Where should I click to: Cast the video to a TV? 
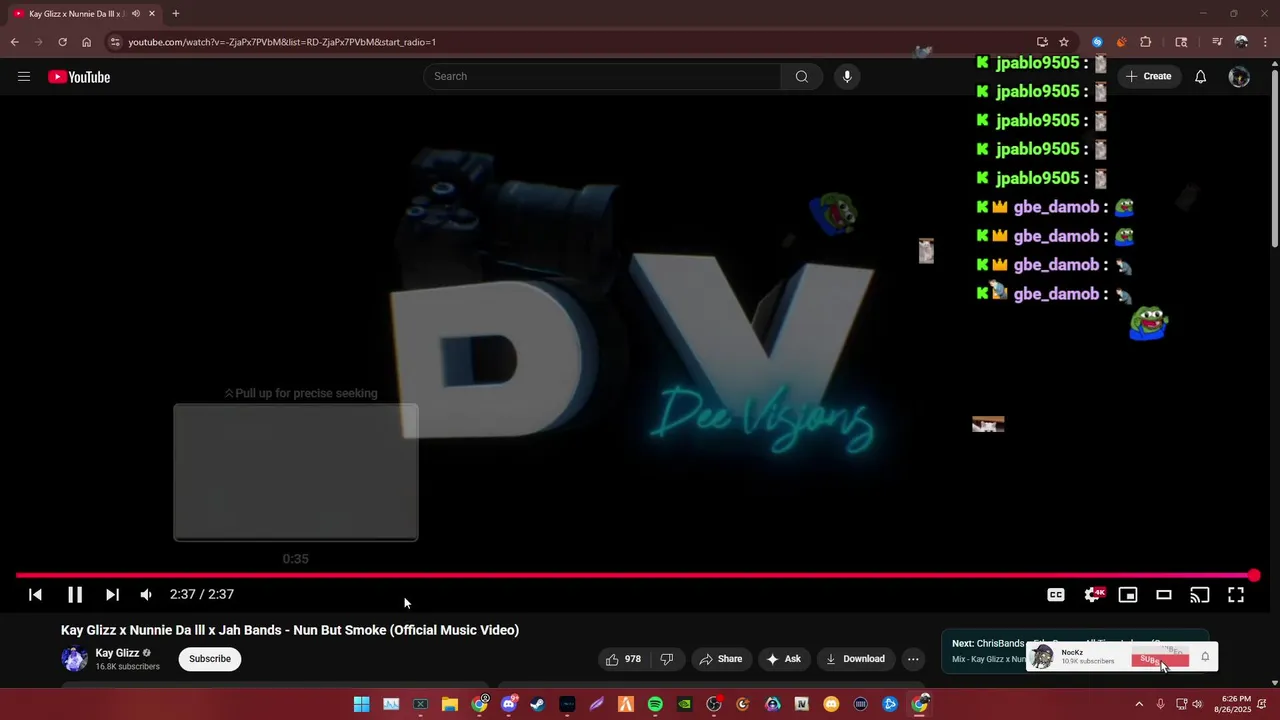coord(1200,595)
